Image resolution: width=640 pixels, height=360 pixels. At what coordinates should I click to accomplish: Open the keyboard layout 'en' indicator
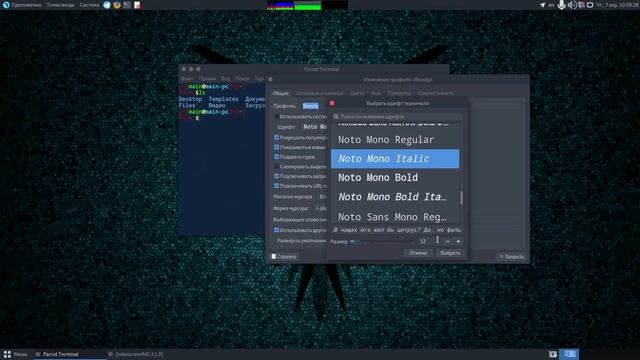551,5
